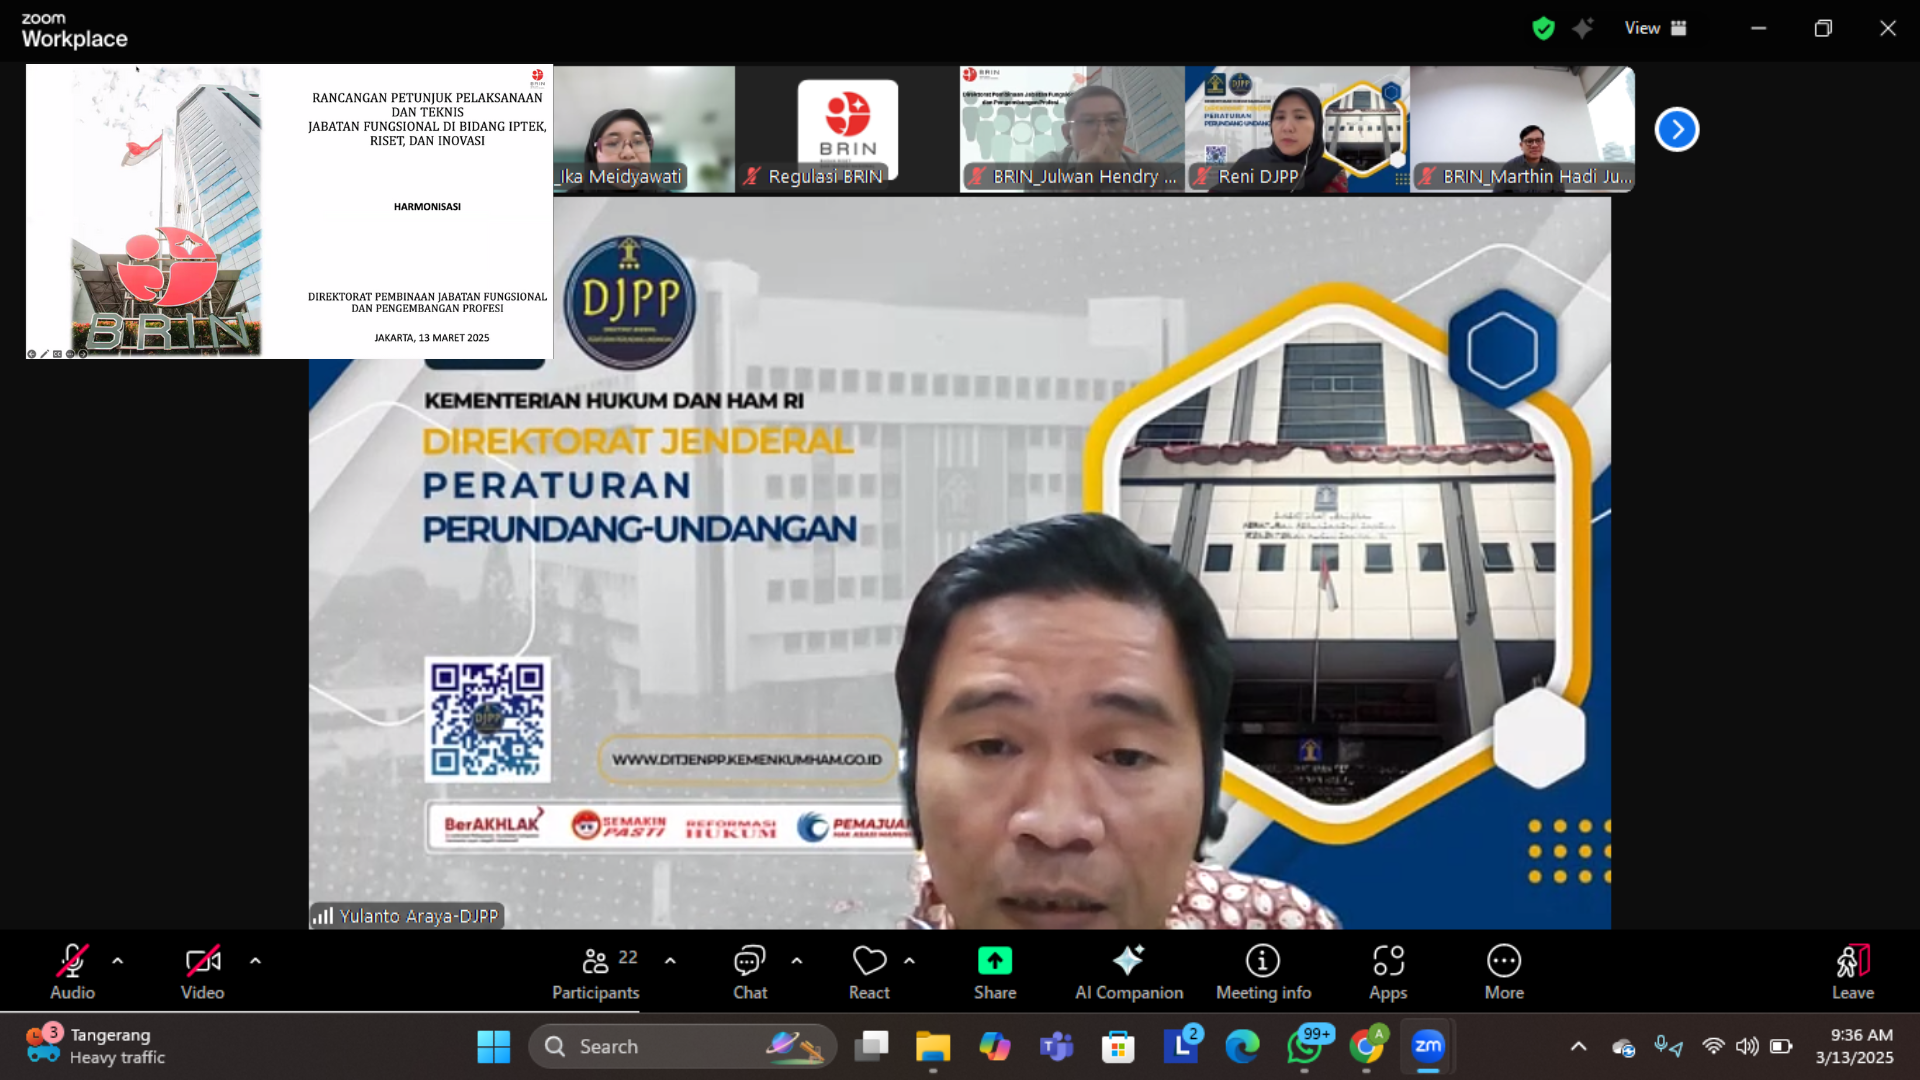Image resolution: width=1920 pixels, height=1080 pixels.
Task: Open Wi-Fi network settings
Action: pos(1713,1047)
